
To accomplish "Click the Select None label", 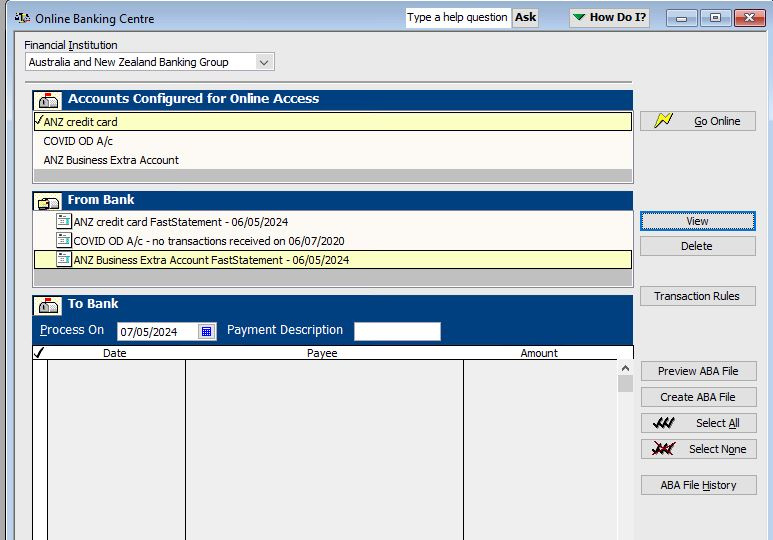I will [718, 449].
